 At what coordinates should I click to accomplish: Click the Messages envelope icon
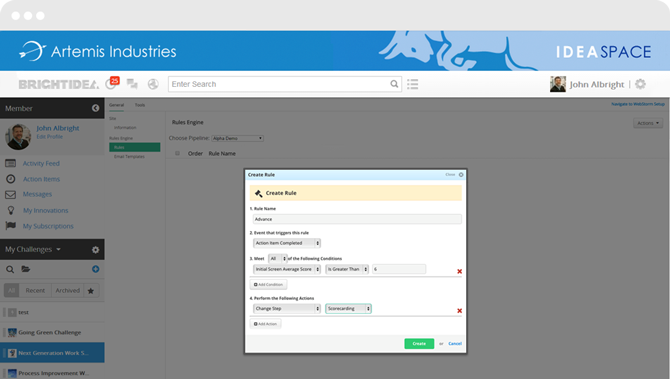[11, 194]
